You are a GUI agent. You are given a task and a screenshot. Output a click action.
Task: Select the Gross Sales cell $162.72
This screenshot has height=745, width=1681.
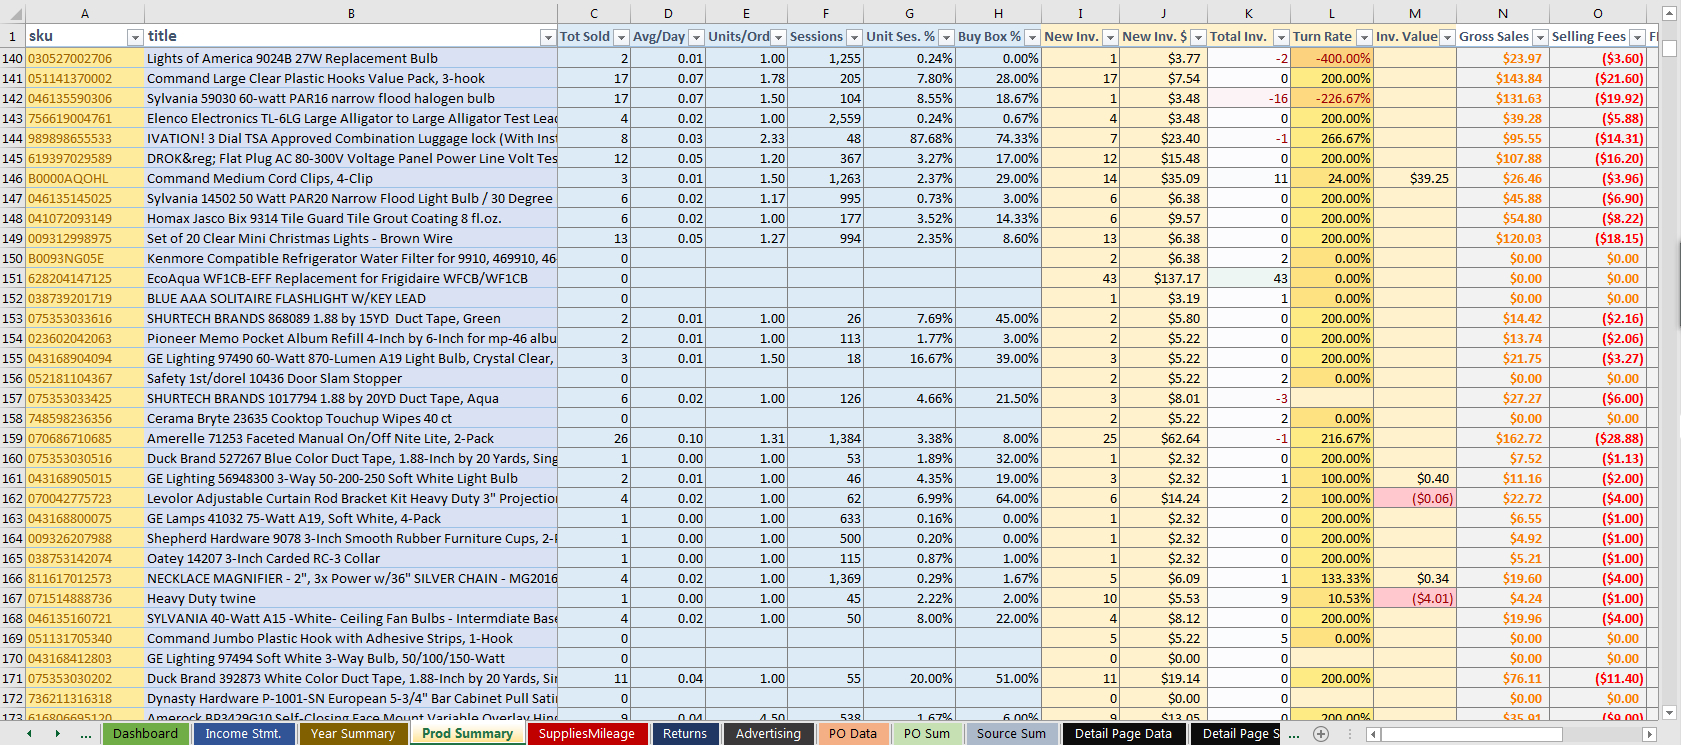point(1503,439)
